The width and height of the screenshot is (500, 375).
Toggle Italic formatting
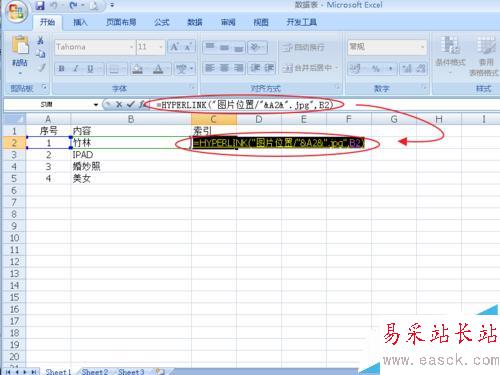point(76,69)
